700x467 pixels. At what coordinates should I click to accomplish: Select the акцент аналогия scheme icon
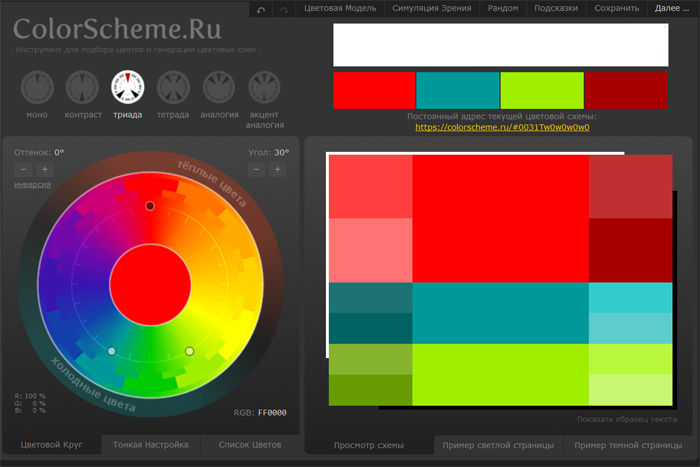pos(264,87)
